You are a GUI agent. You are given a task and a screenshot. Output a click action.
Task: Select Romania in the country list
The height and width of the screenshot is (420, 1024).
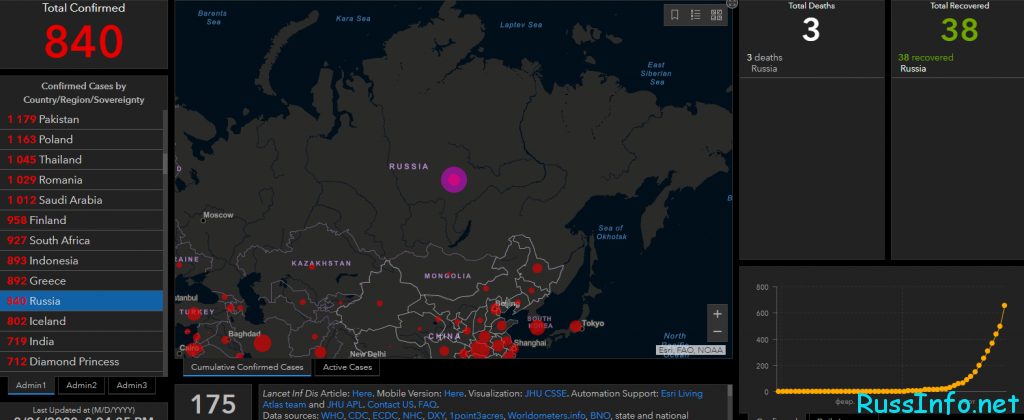point(82,180)
